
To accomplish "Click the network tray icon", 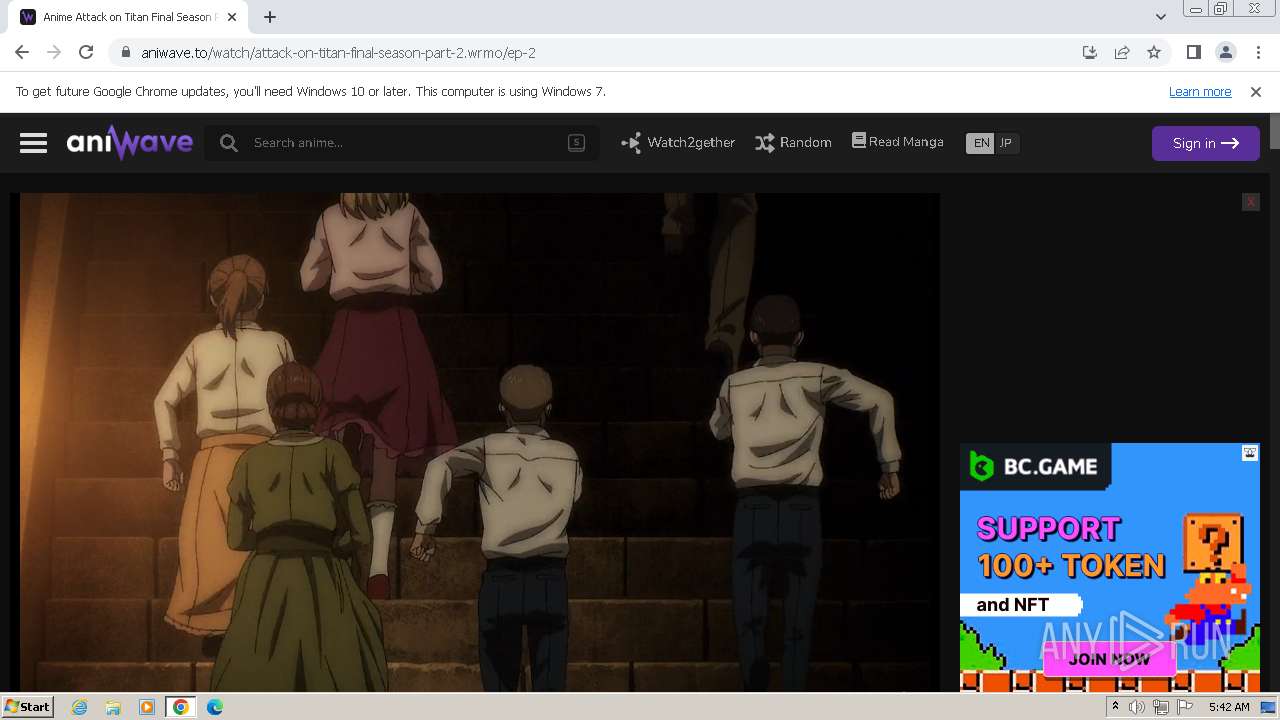I will (x=1161, y=707).
